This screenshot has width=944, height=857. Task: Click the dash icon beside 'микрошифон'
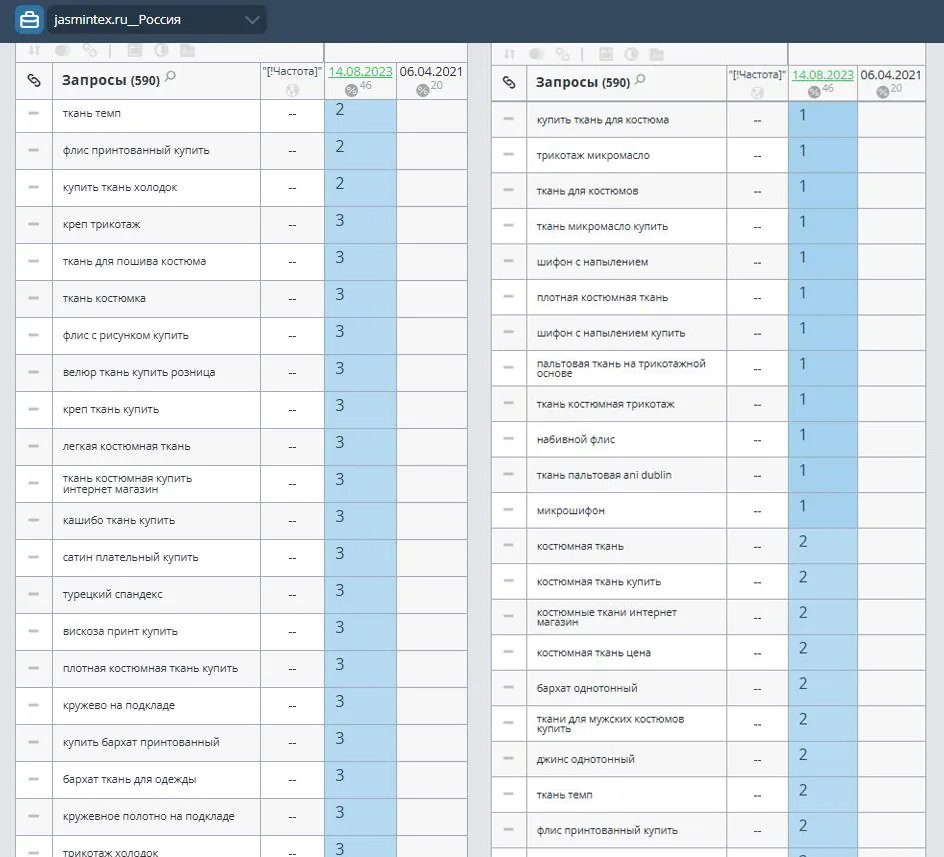point(509,510)
